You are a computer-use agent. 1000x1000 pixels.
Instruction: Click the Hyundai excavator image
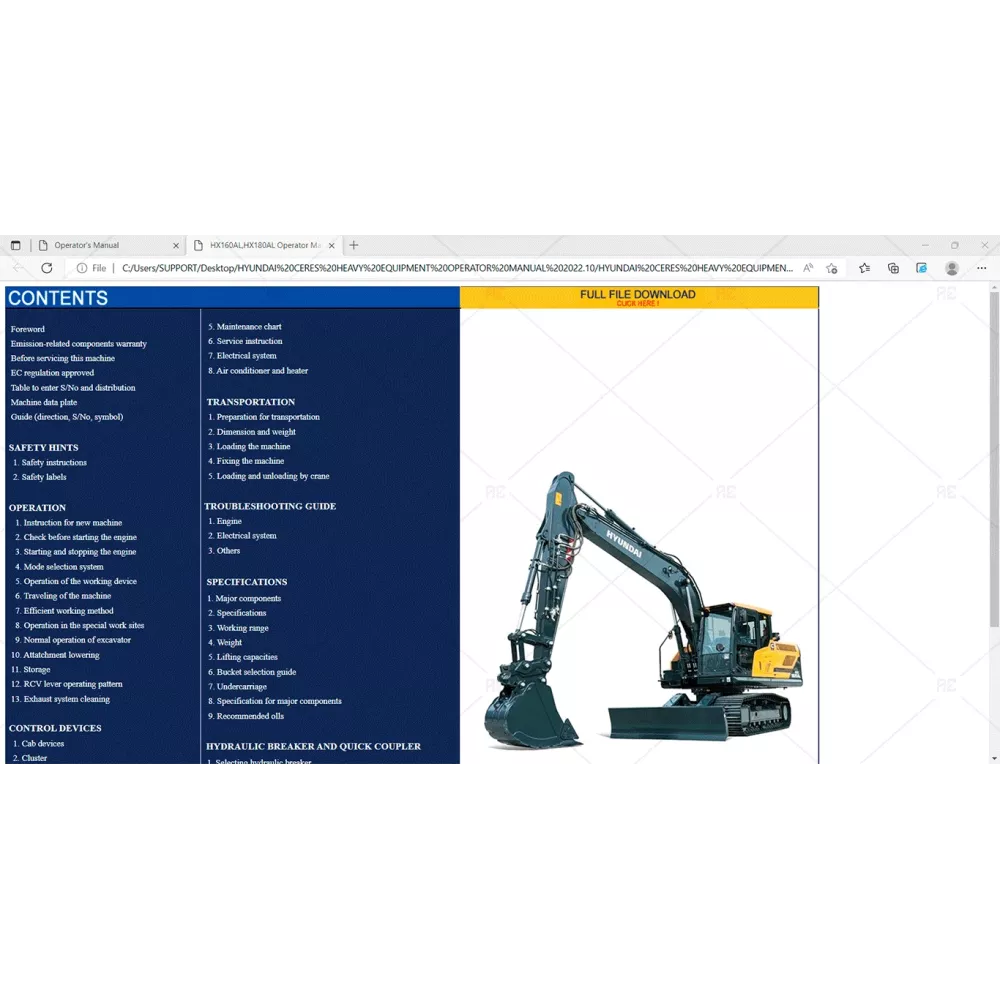(x=640, y=610)
